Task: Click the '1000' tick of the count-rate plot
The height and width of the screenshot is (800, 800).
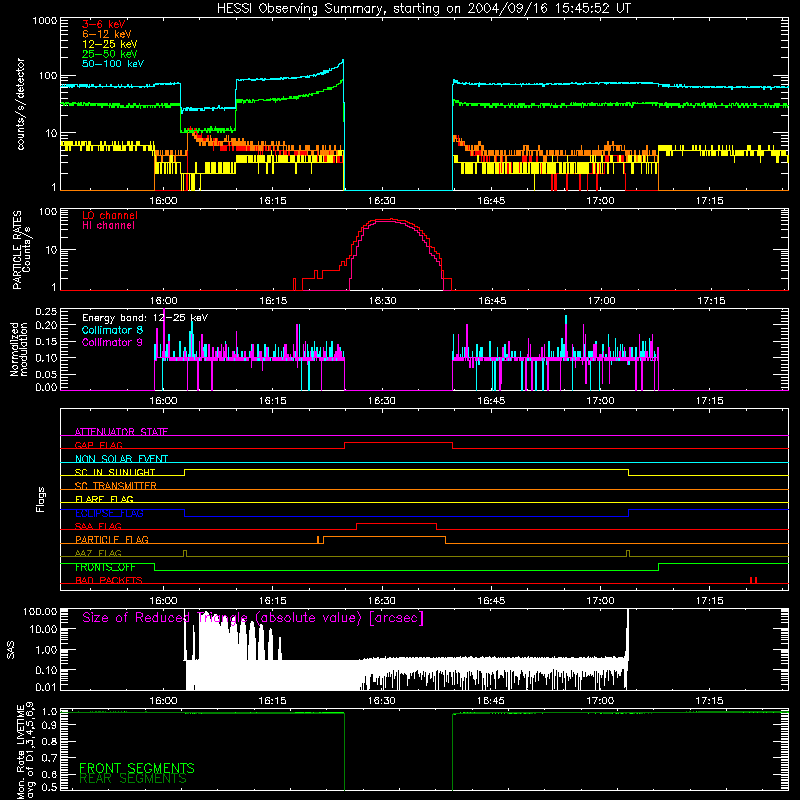Action: pyautogui.click(x=44, y=21)
